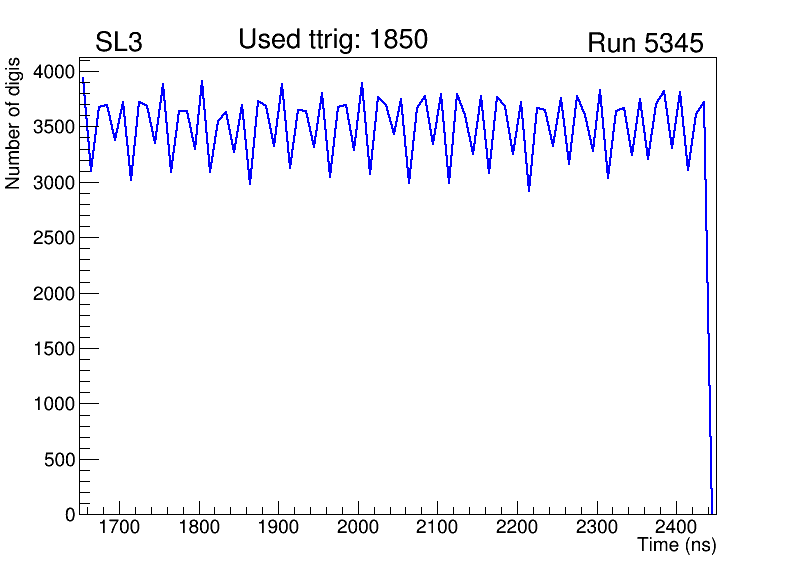Select the 1500 y-axis tick label
The image size is (796, 572).
coord(54,349)
